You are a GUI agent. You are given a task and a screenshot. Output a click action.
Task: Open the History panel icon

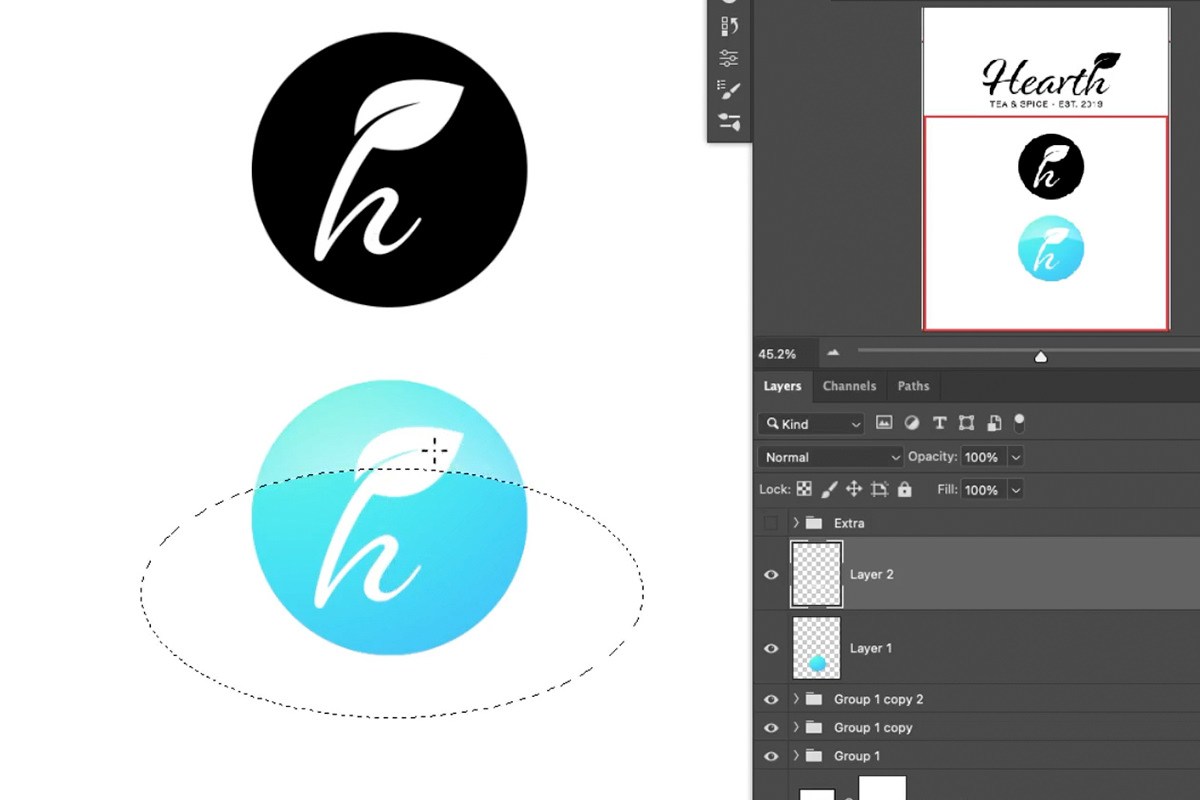pos(729,26)
